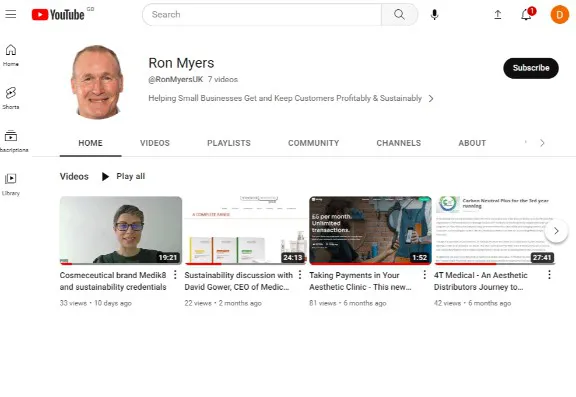The width and height of the screenshot is (576, 397).
Task: Open the upload video icon
Action: coord(498,15)
